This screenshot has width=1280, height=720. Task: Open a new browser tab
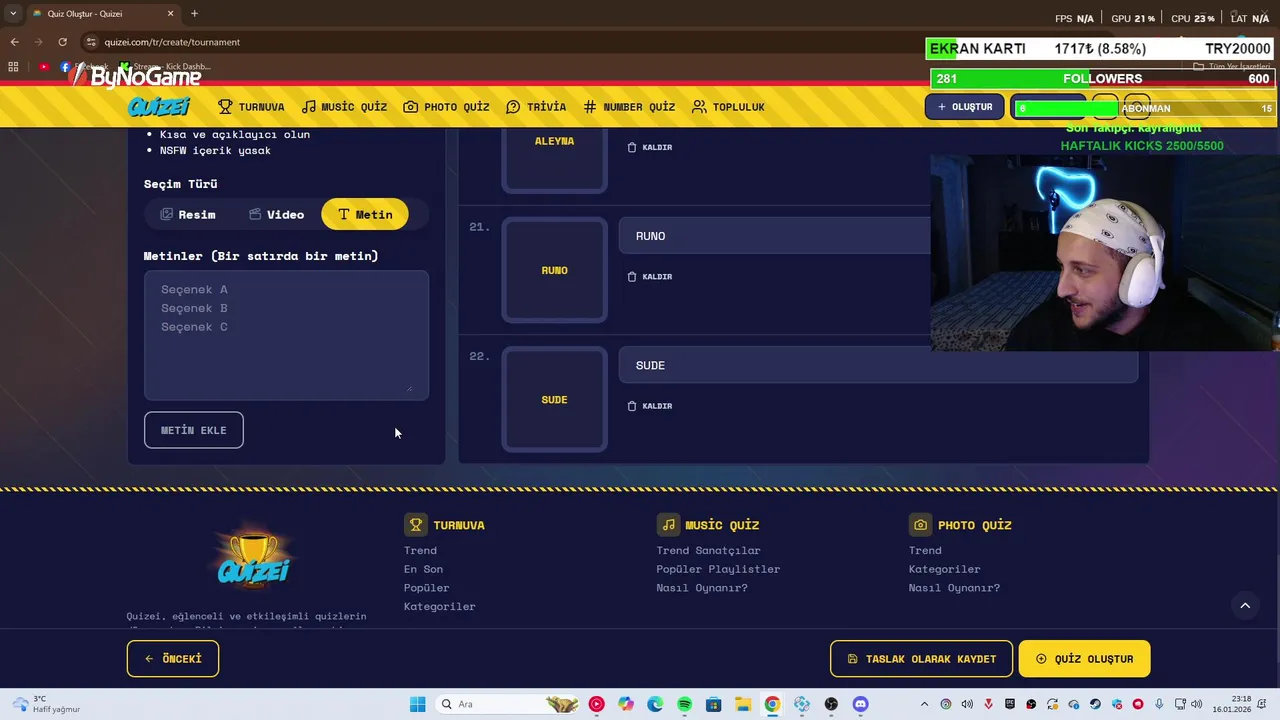194,14
